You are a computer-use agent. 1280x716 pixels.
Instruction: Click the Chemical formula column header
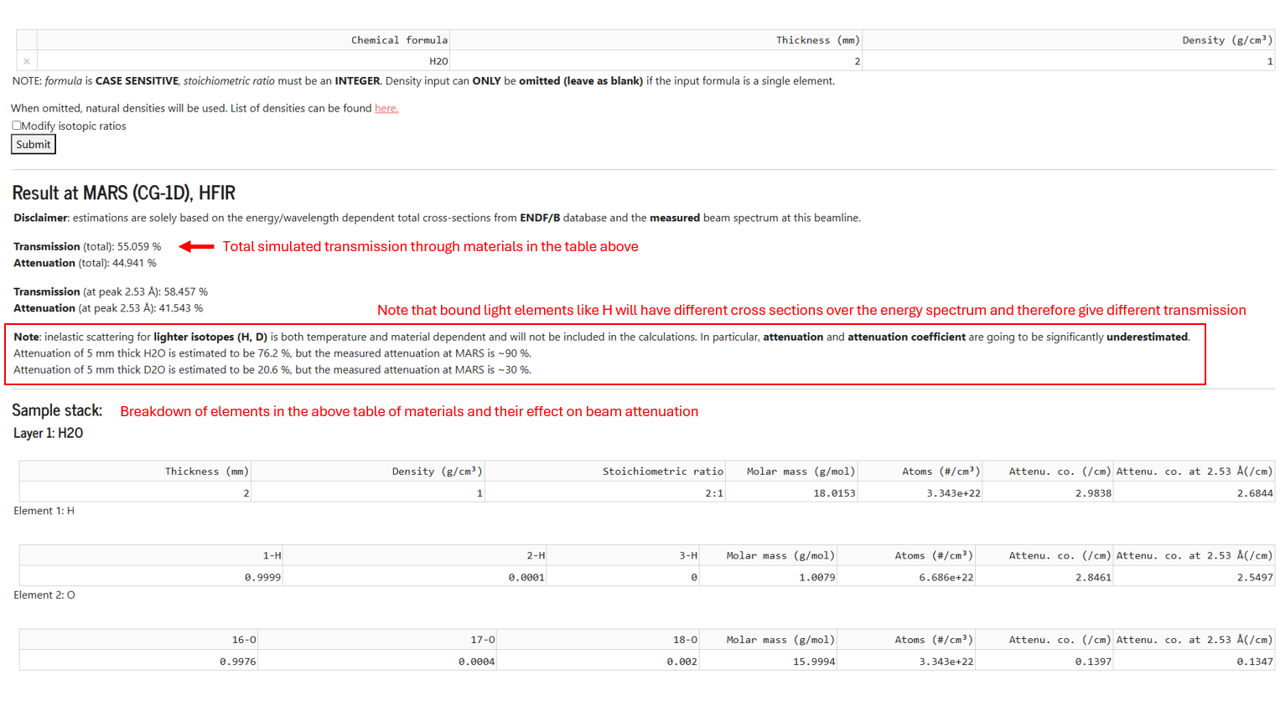click(243, 40)
